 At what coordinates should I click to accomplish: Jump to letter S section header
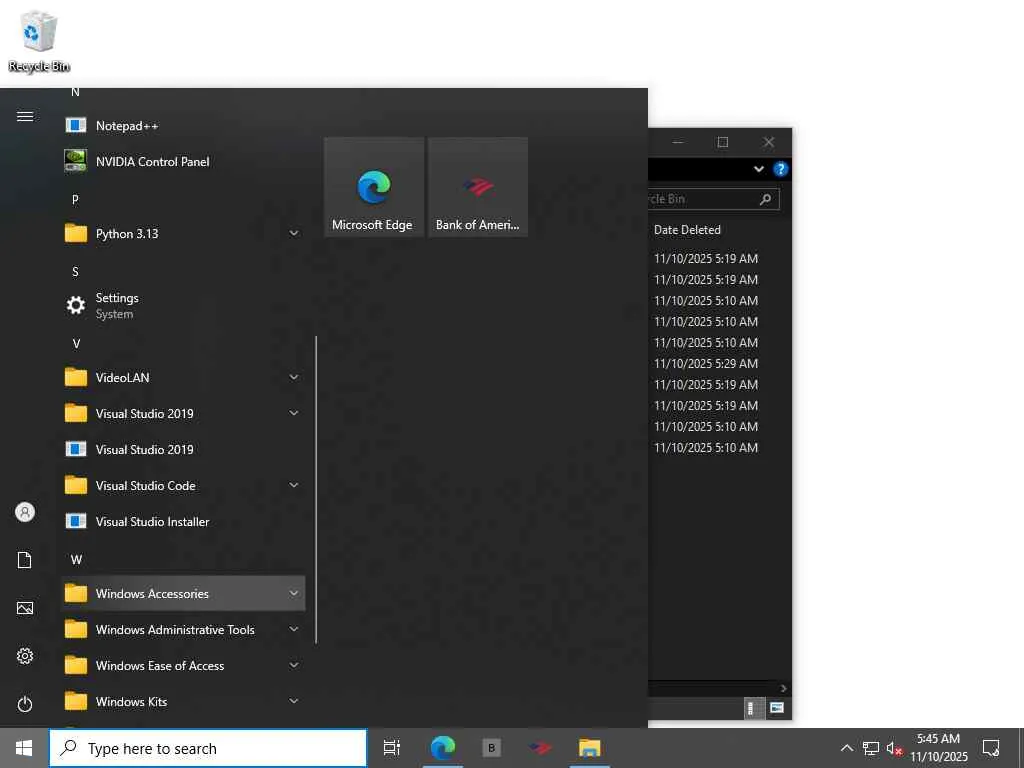point(75,272)
